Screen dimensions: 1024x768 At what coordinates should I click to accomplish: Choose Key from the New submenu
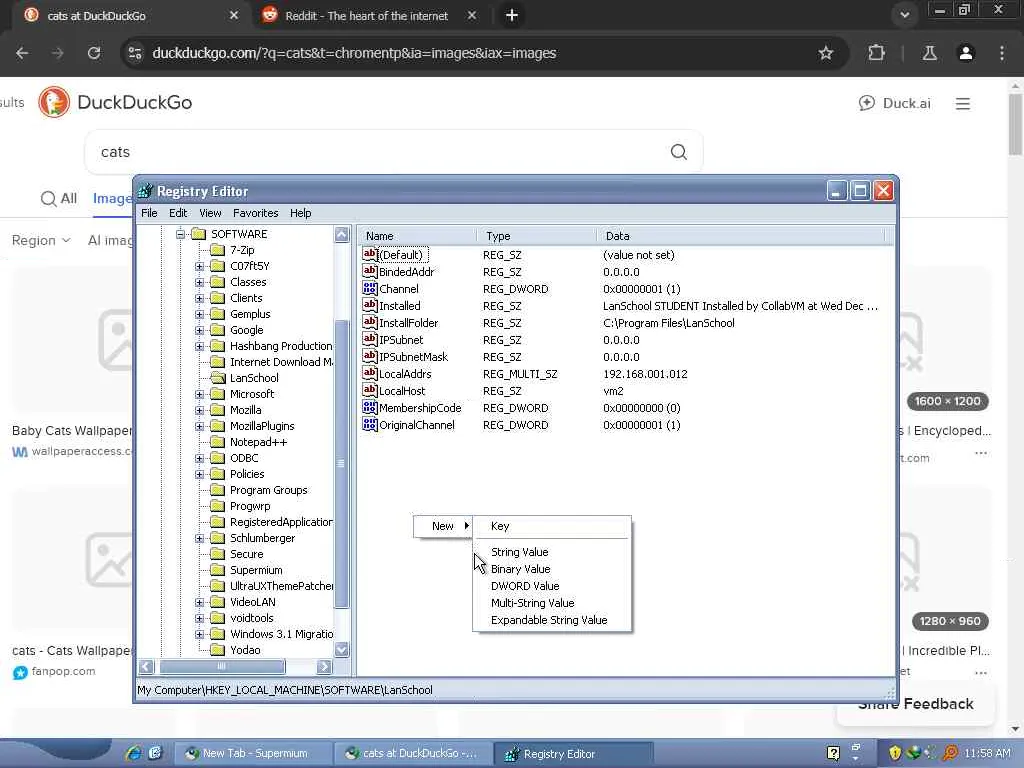pyautogui.click(x=552, y=526)
